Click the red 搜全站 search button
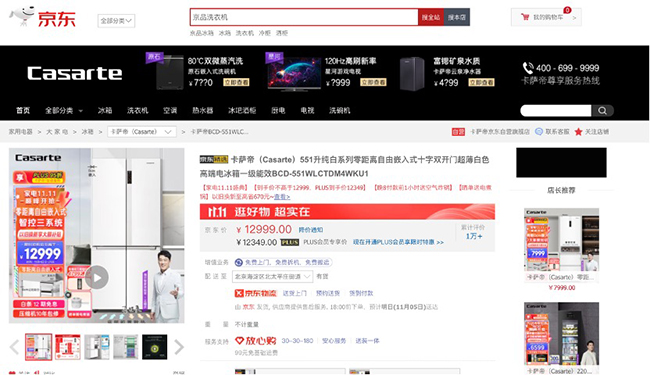650x375 pixels. pos(431,17)
